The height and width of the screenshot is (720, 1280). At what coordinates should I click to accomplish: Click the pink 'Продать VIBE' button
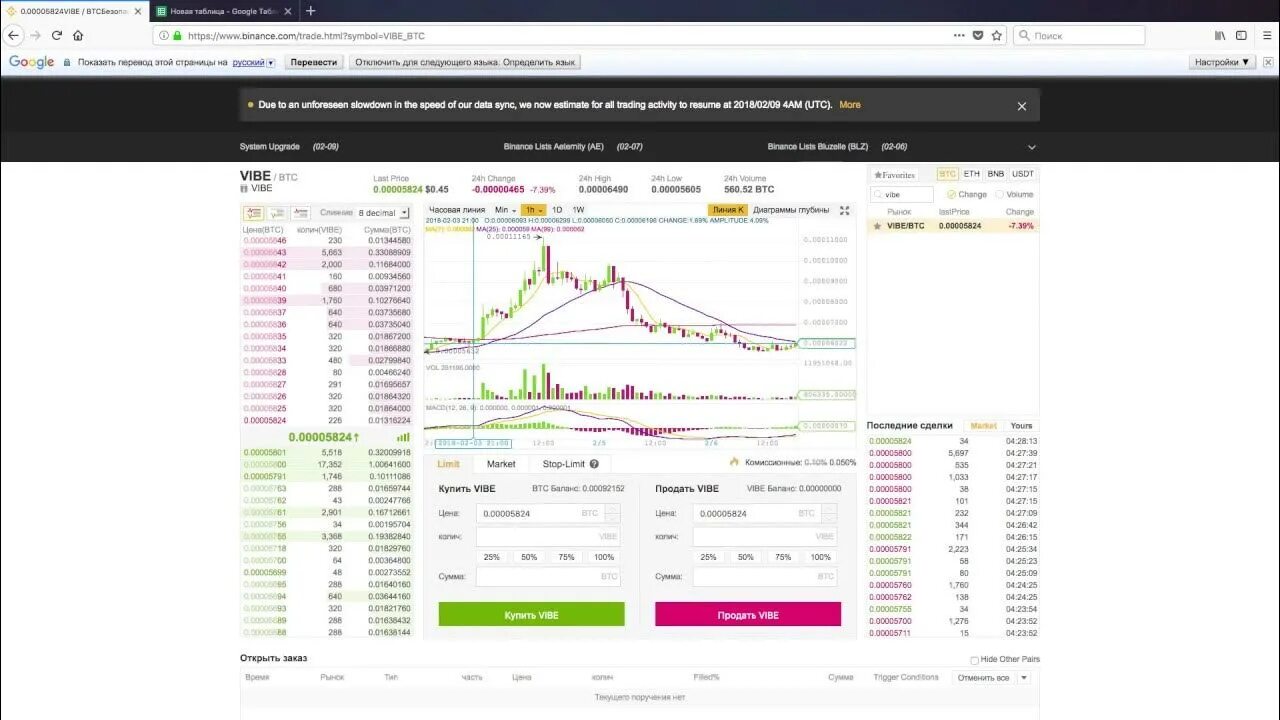coord(748,615)
